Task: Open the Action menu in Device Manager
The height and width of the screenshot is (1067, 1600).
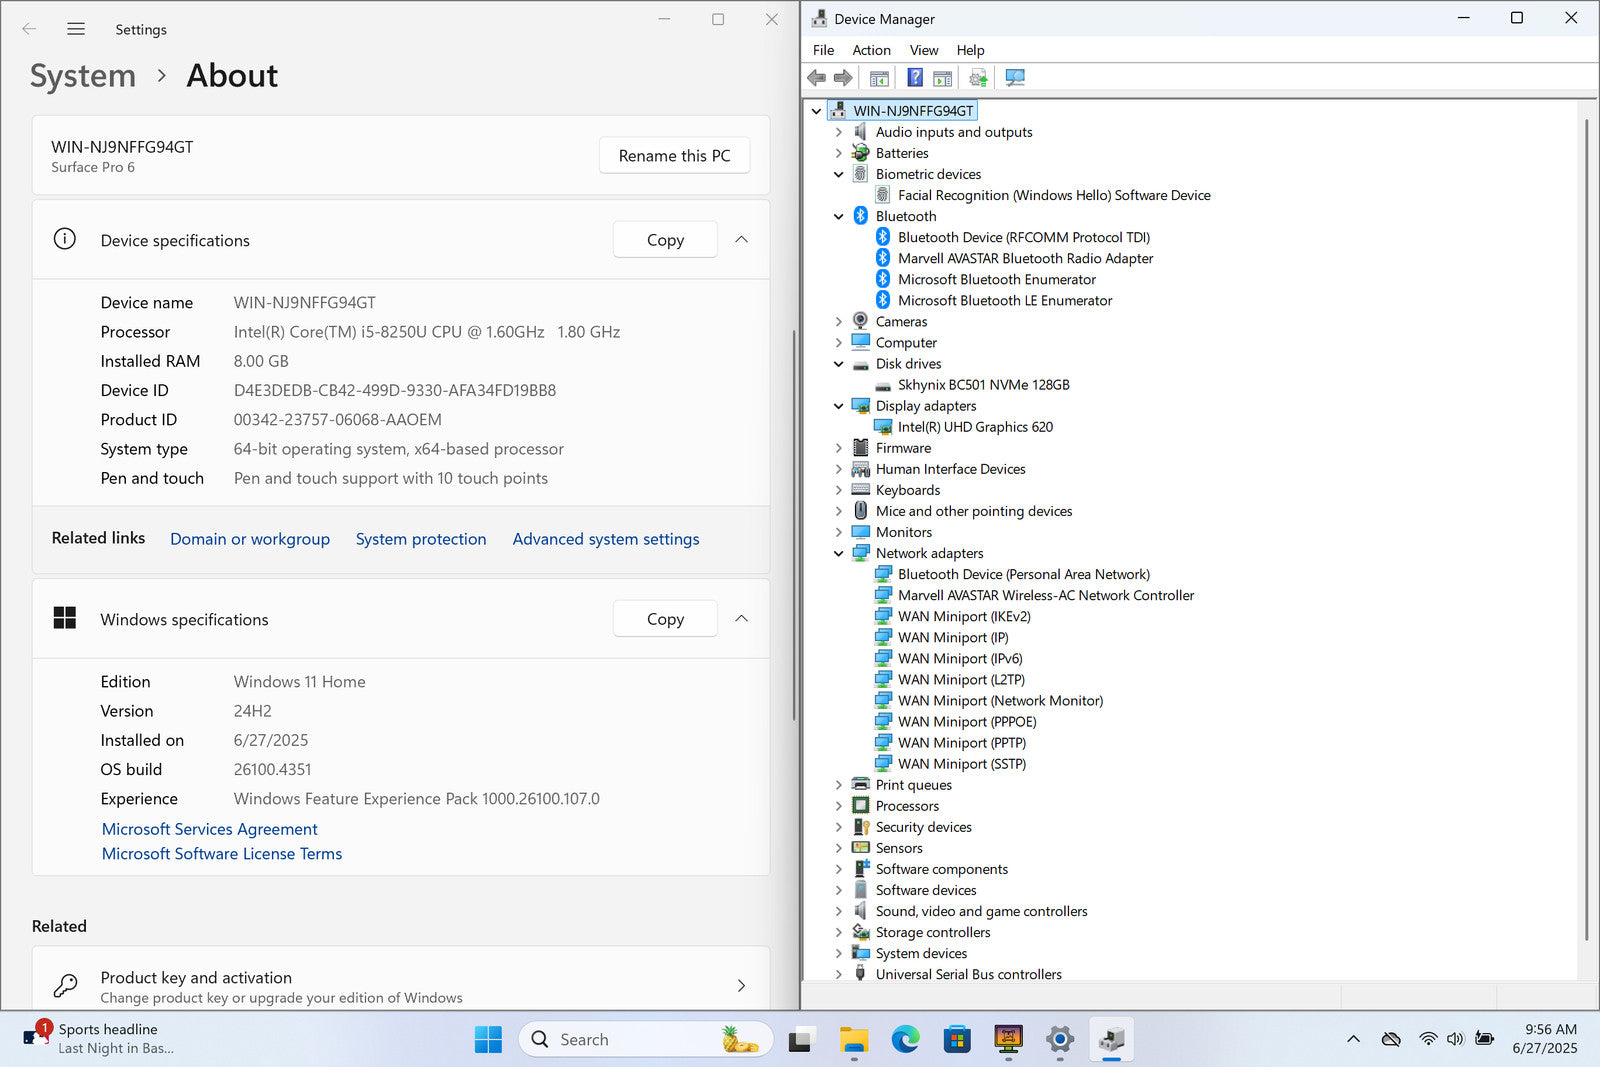Action: (x=871, y=50)
